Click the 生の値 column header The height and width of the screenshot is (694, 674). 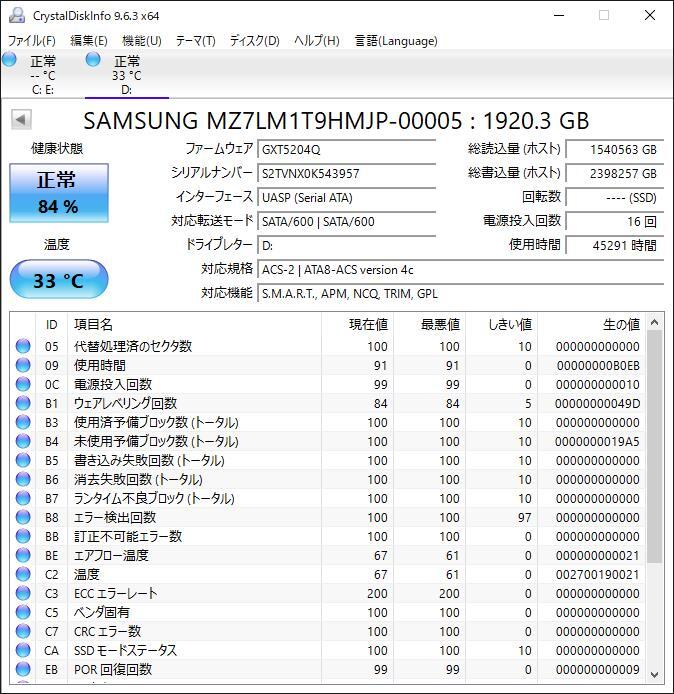(x=591, y=324)
